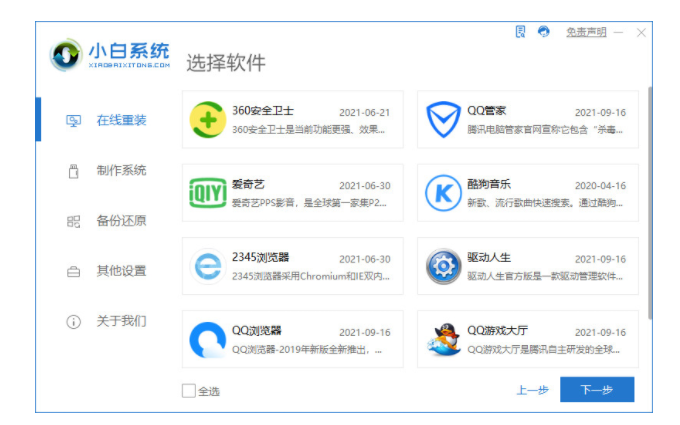Click the 其他设置 toolbox icon
This screenshot has height=425, width=680.
coord(73,271)
